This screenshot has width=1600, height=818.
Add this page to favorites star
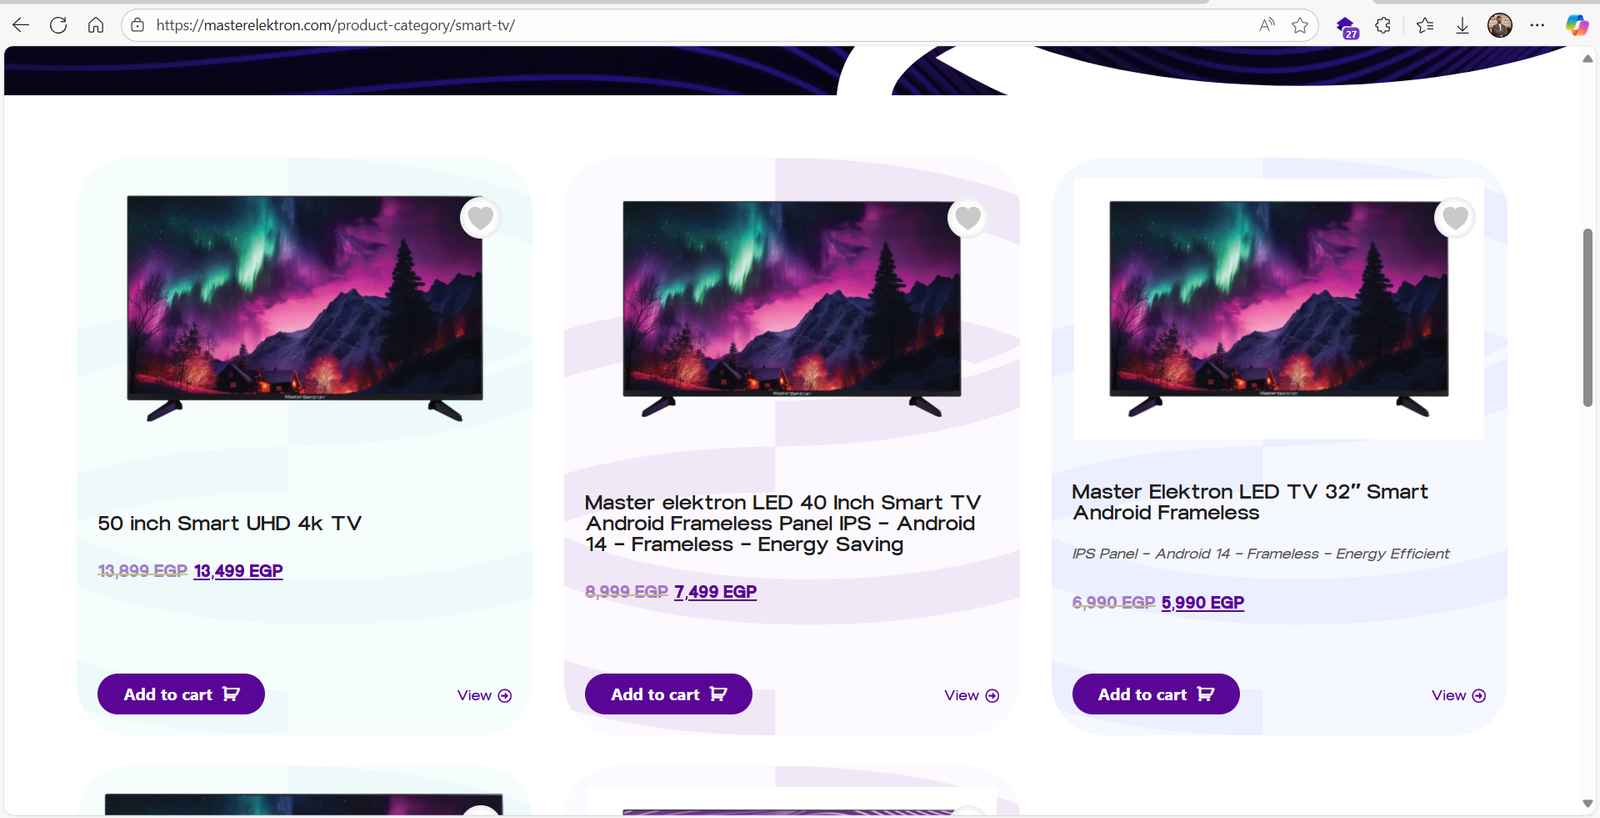pos(1300,25)
